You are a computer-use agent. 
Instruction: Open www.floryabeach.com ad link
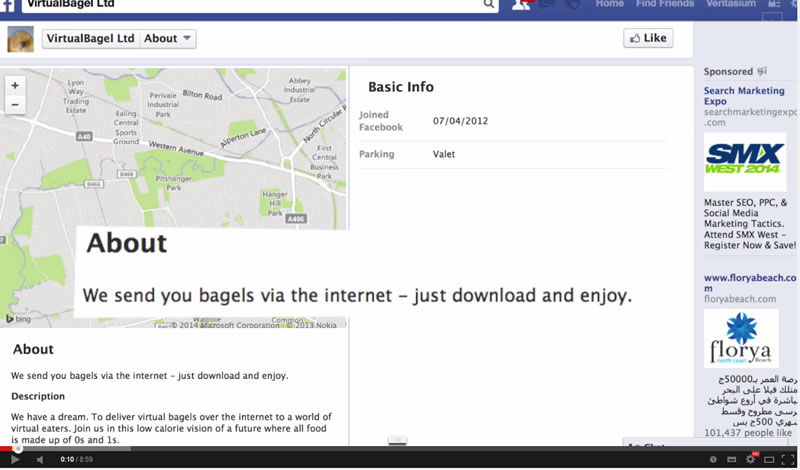click(749, 283)
